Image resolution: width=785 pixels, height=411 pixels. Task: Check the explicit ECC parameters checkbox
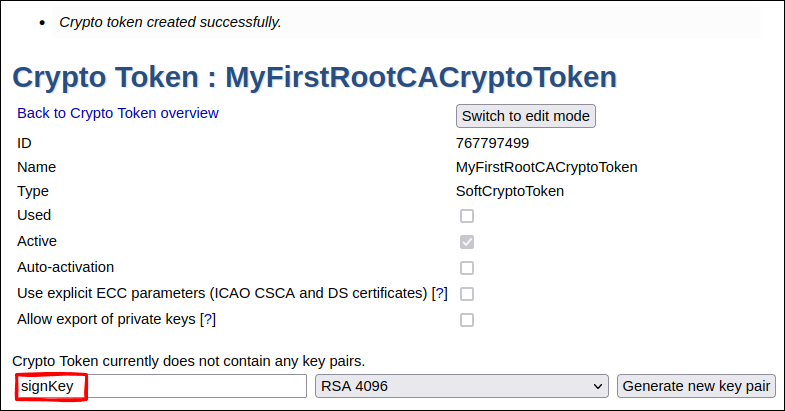click(x=467, y=294)
